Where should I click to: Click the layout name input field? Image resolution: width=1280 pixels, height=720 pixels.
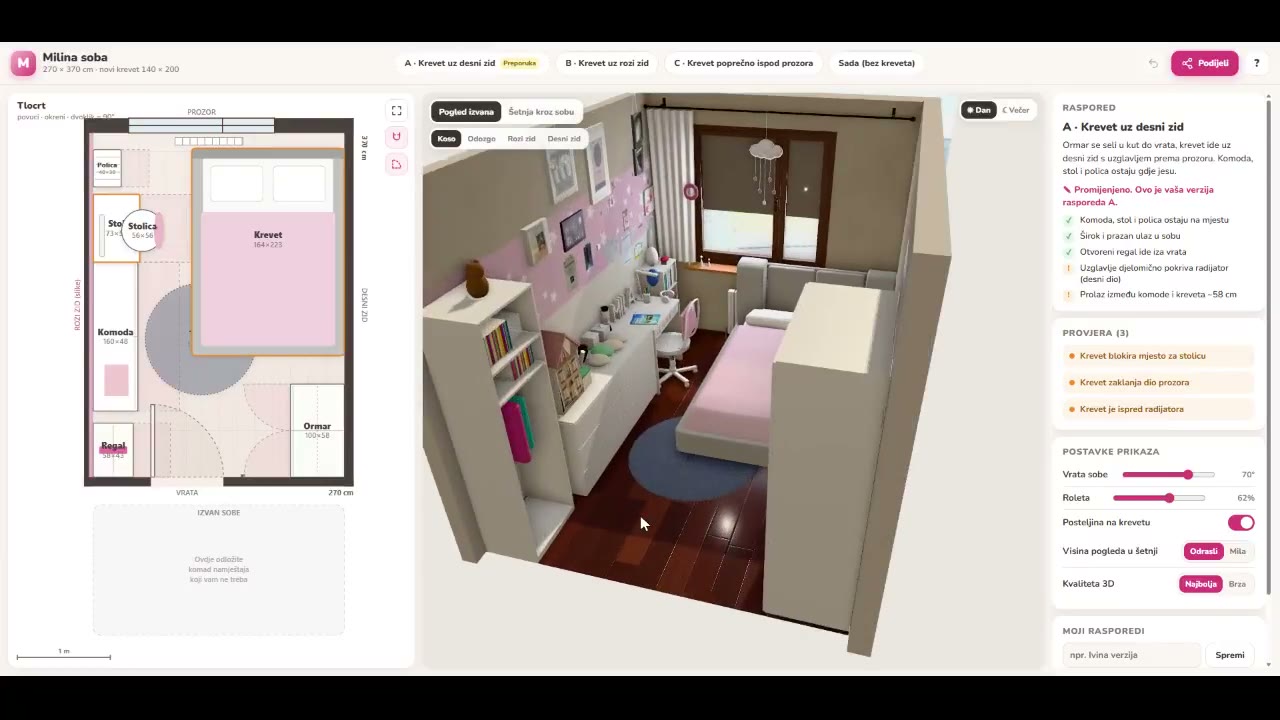coord(1131,655)
